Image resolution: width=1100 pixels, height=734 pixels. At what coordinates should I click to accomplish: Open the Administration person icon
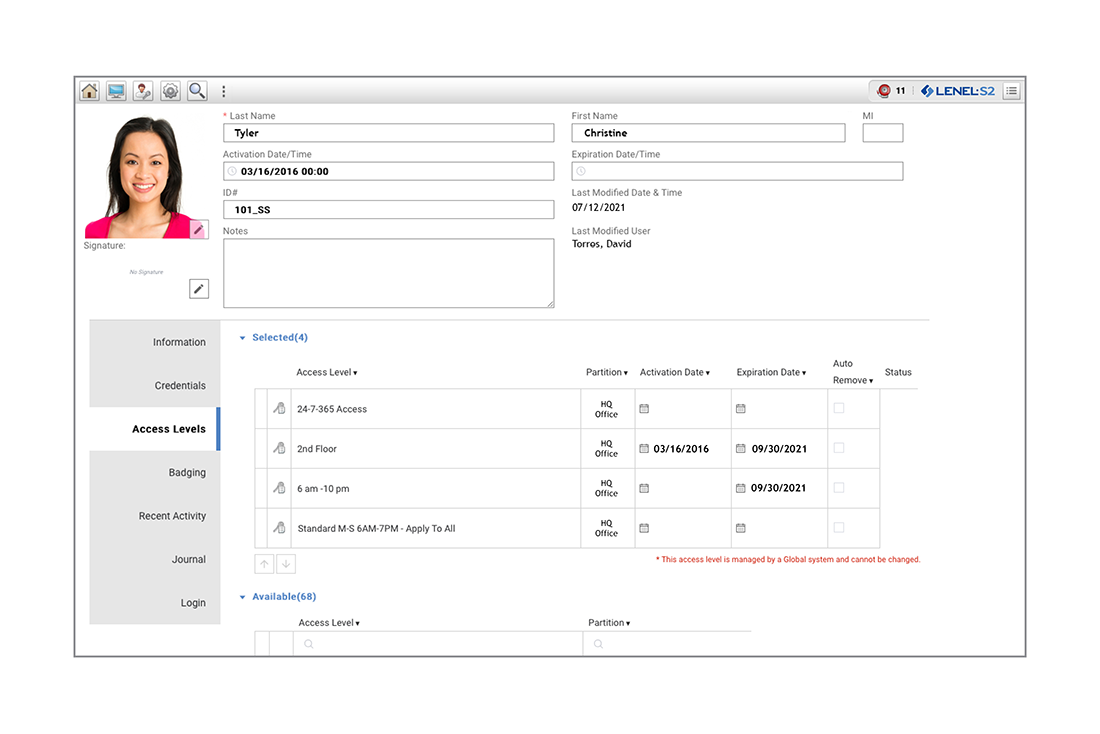[x=143, y=91]
